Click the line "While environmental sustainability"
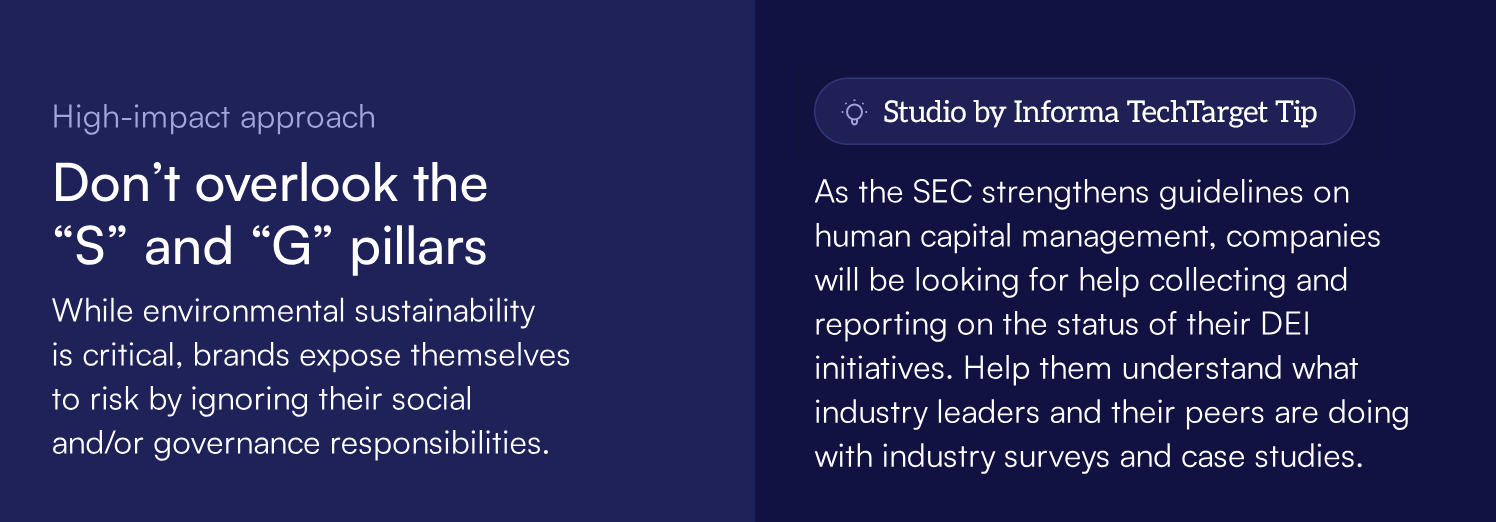This screenshot has width=1496, height=522. pyautogui.click(x=293, y=312)
